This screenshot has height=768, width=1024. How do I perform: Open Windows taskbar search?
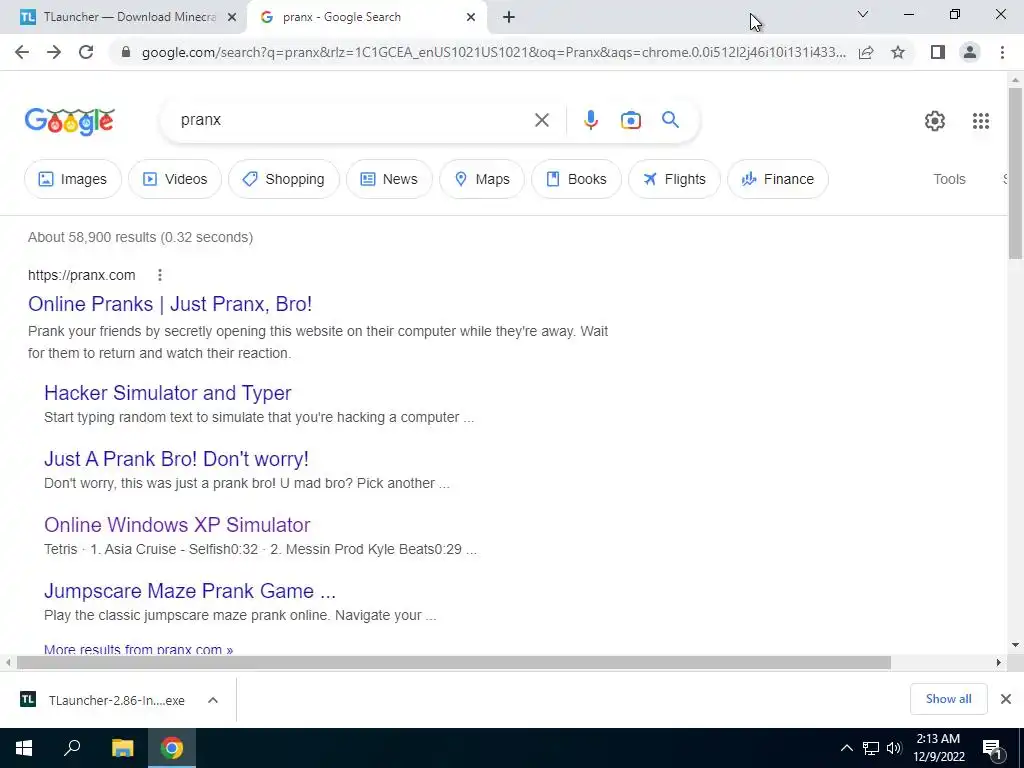coord(72,748)
